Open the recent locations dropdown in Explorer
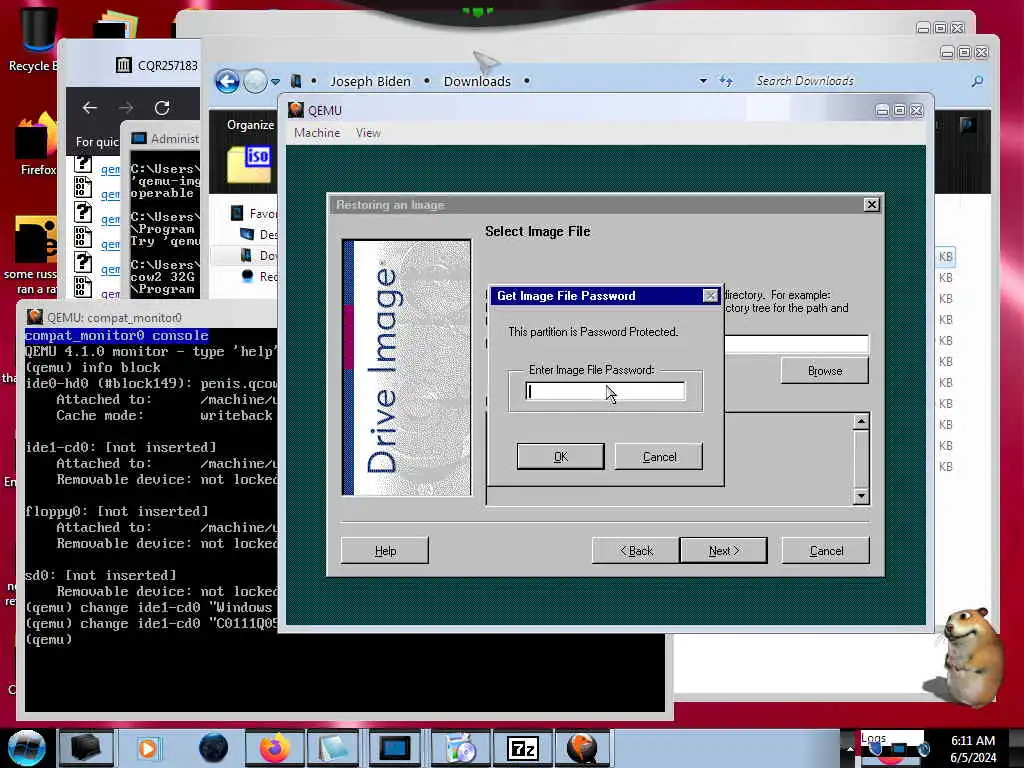The height and width of the screenshot is (768, 1024). pyautogui.click(x=276, y=82)
